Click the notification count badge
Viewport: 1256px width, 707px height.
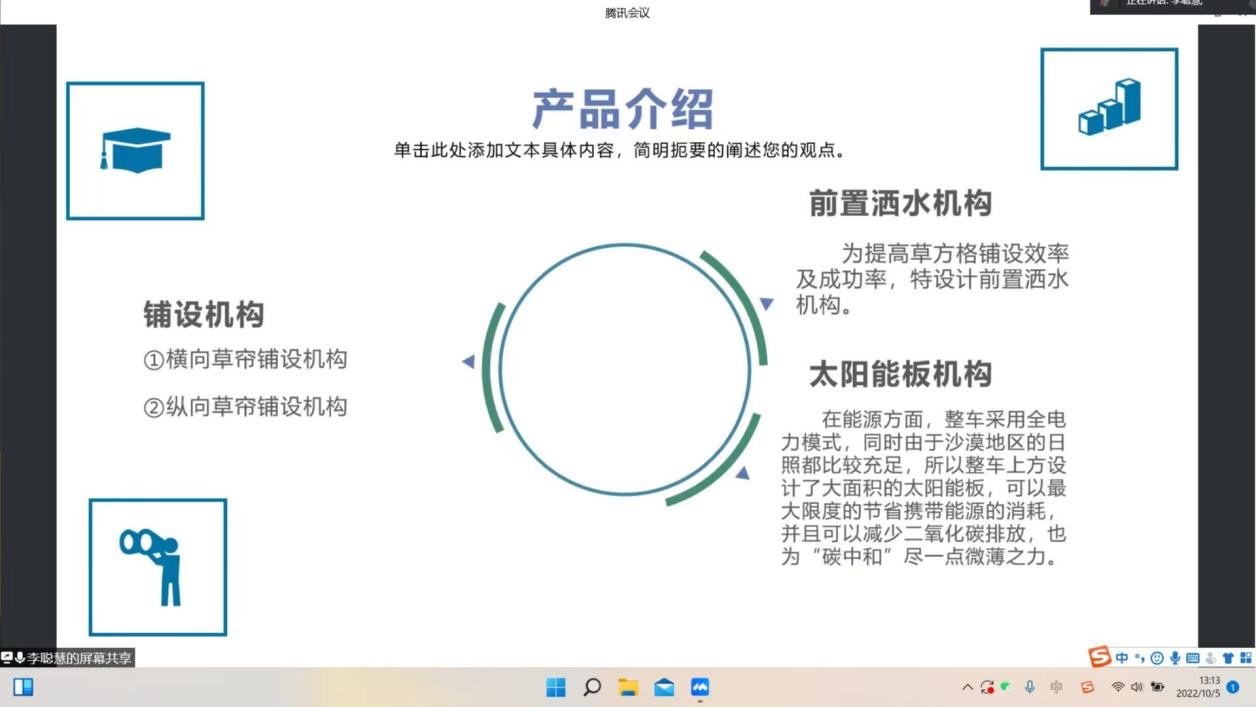point(1233,687)
